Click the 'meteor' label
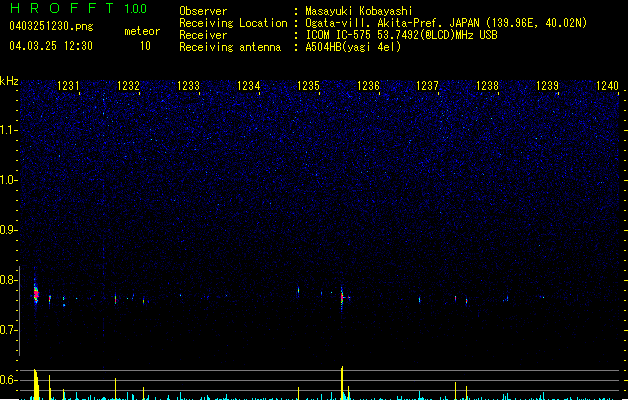This screenshot has width=629, height=400. coord(142,31)
